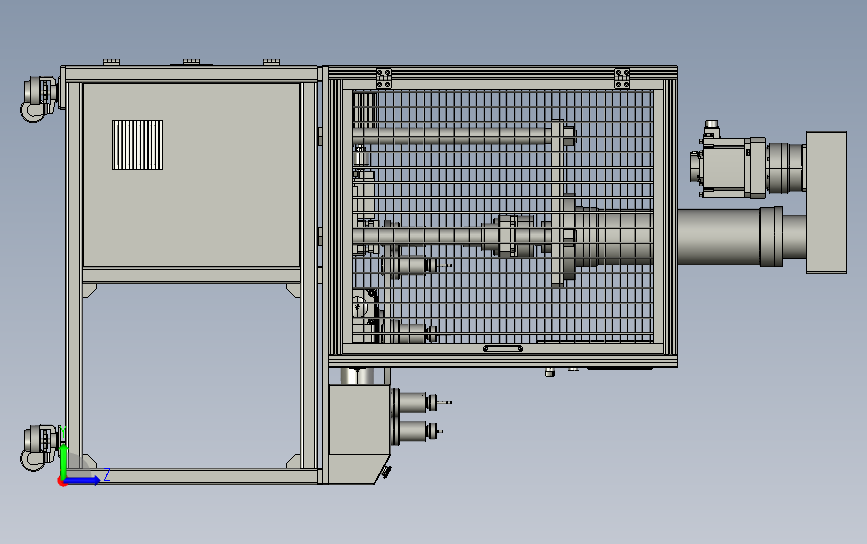Select the lower caster wheel near the triad

point(40,448)
